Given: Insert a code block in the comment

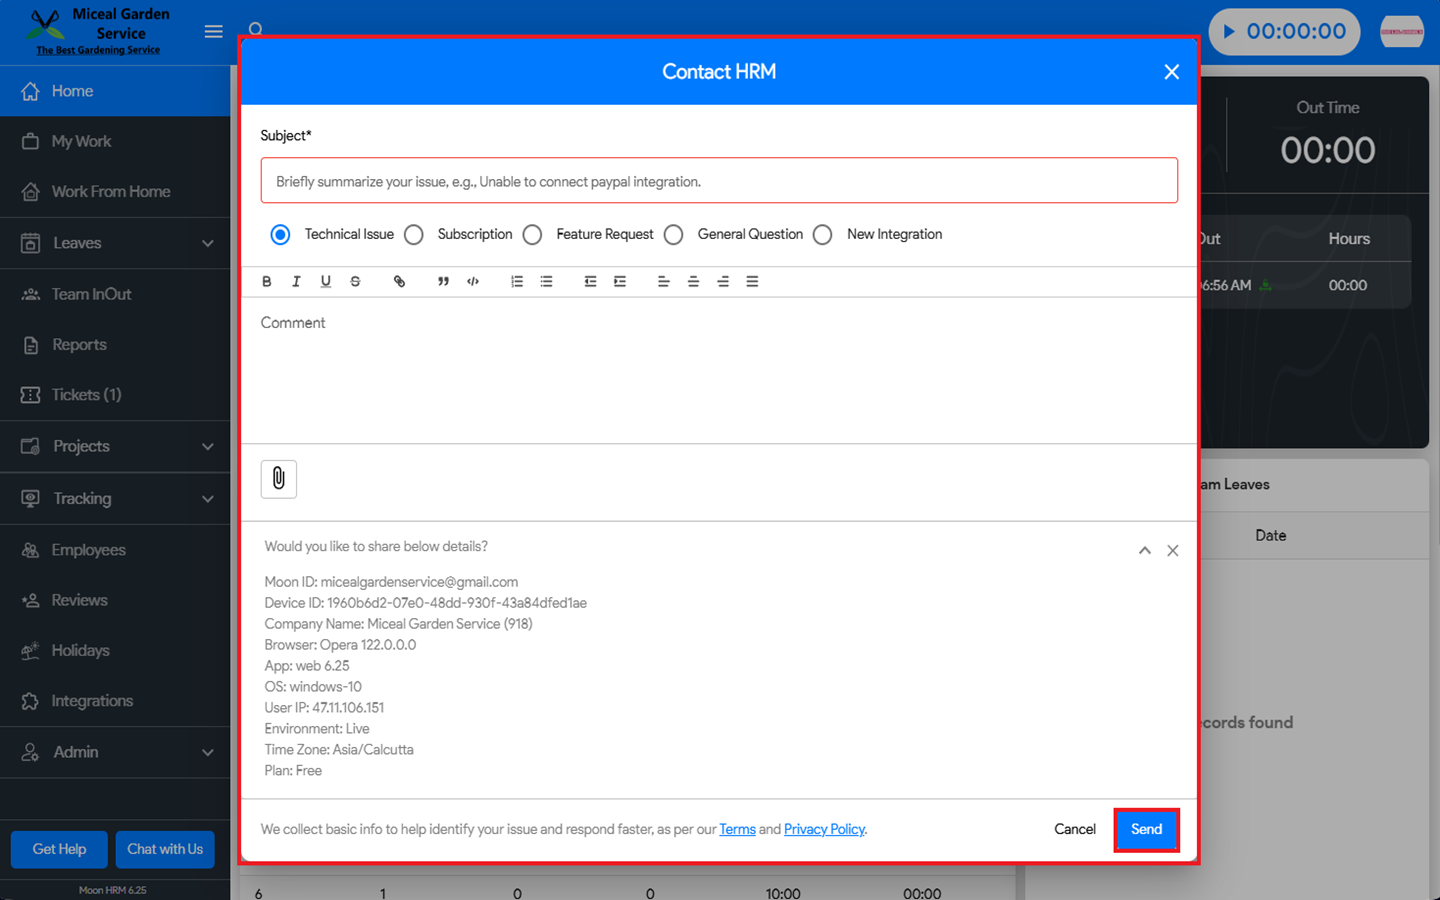Looking at the screenshot, I should pos(473,282).
